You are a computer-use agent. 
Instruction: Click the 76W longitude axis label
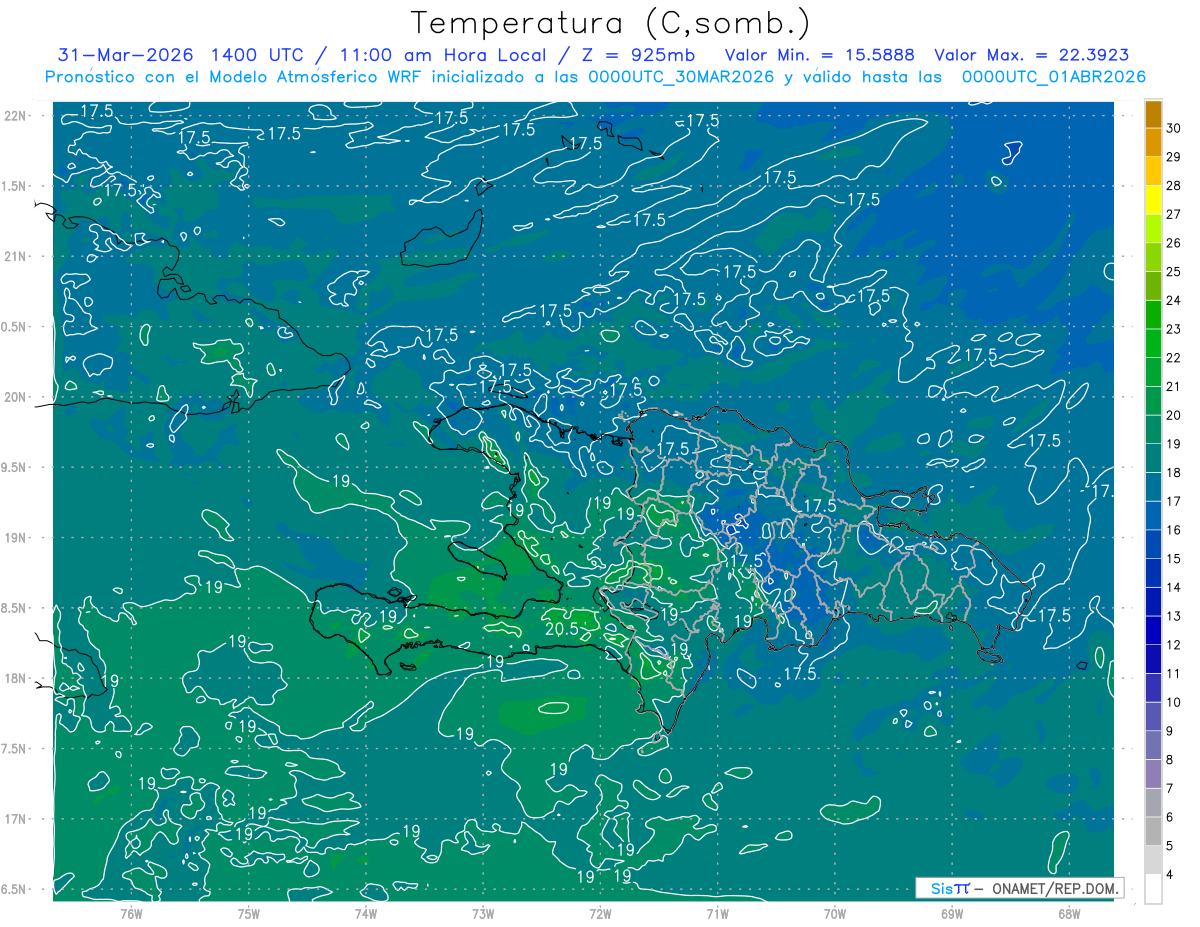[x=131, y=913]
